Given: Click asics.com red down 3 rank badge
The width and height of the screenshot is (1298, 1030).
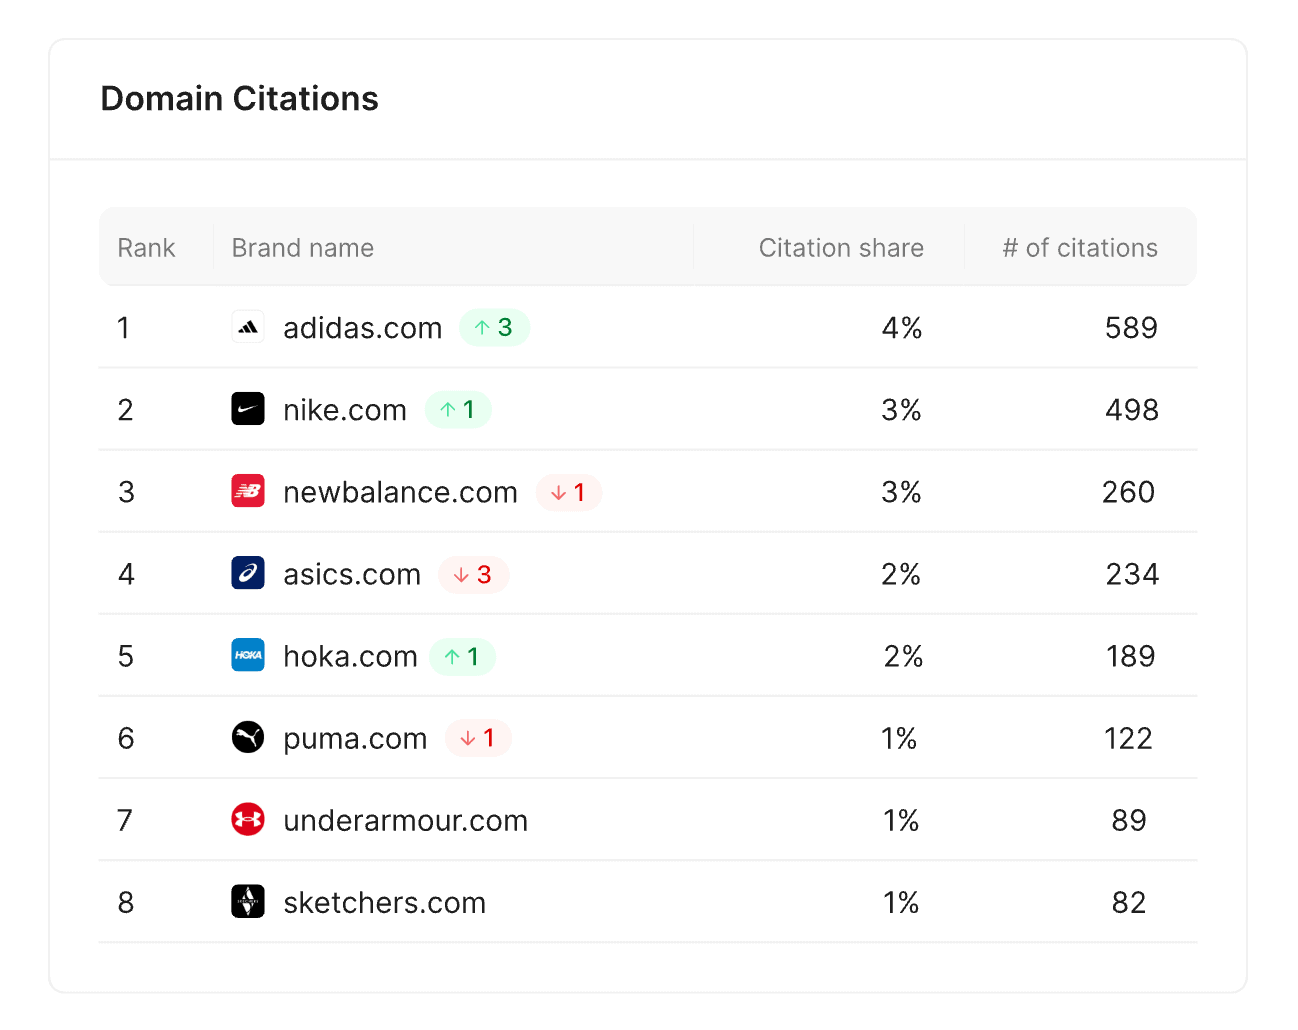Looking at the screenshot, I should [x=473, y=575].
